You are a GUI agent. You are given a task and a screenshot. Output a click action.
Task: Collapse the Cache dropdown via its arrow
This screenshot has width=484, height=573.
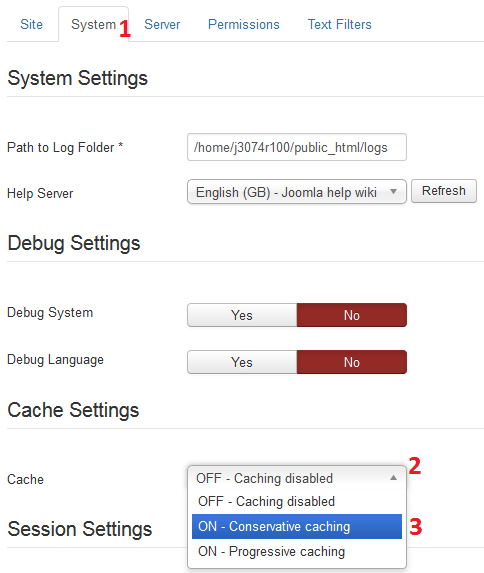click(393, 478)
